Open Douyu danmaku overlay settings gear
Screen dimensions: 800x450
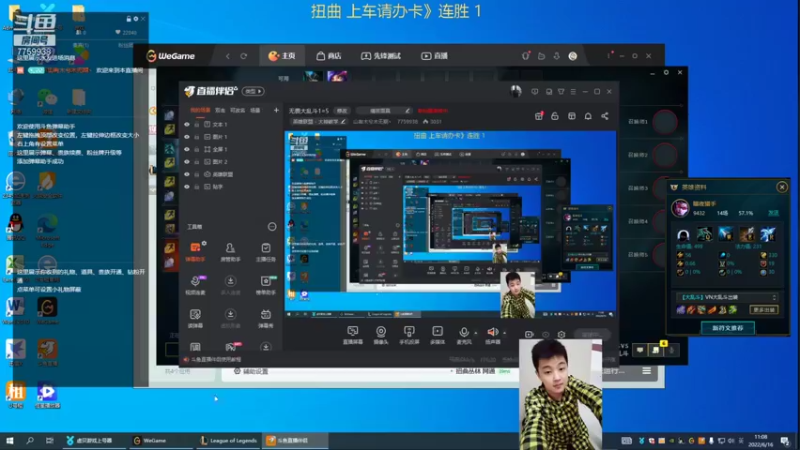[x=136, y=19]
